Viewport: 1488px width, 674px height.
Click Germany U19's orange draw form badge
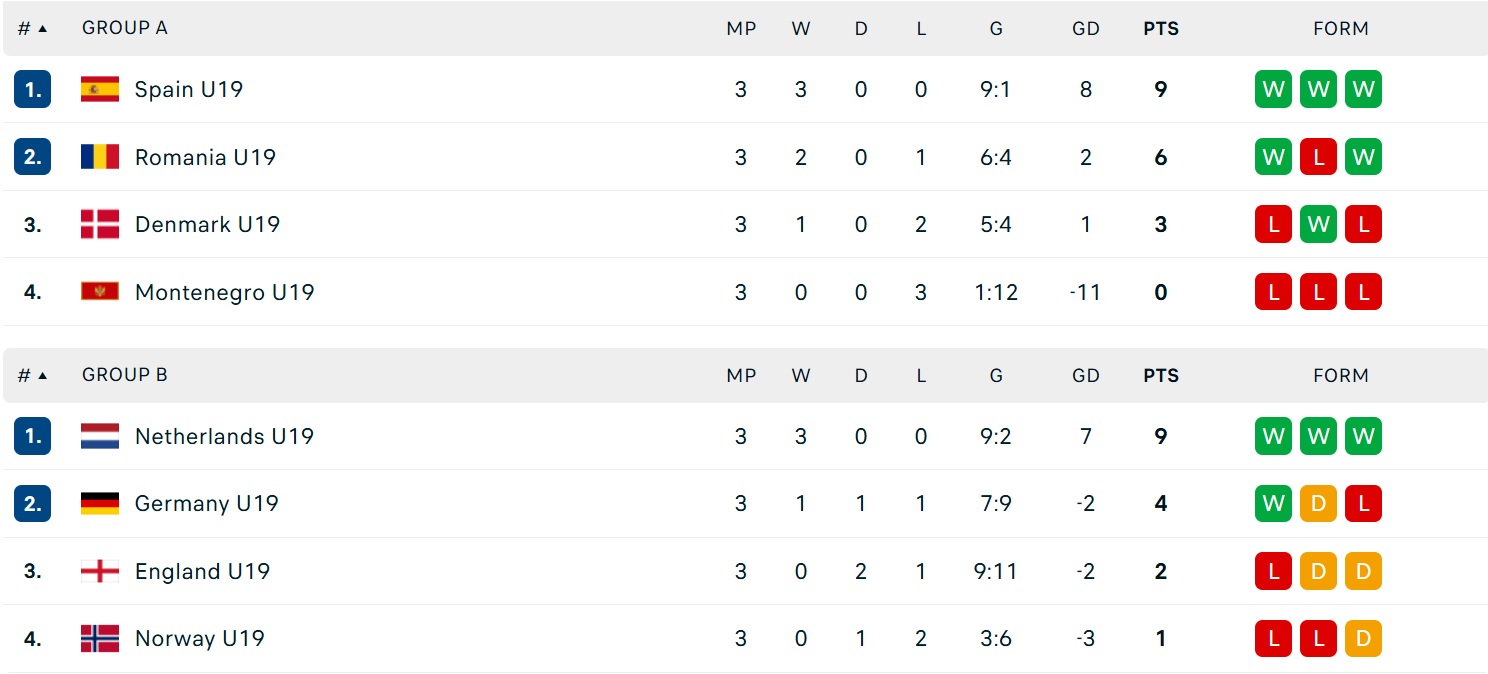(x=1318, y=503)
